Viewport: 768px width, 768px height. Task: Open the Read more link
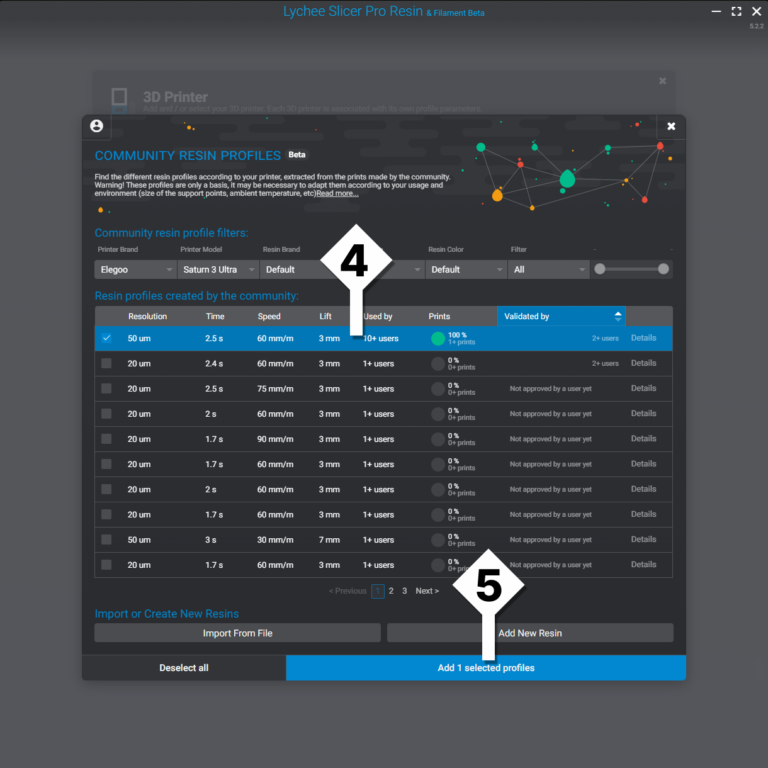(x=337, y=193)
